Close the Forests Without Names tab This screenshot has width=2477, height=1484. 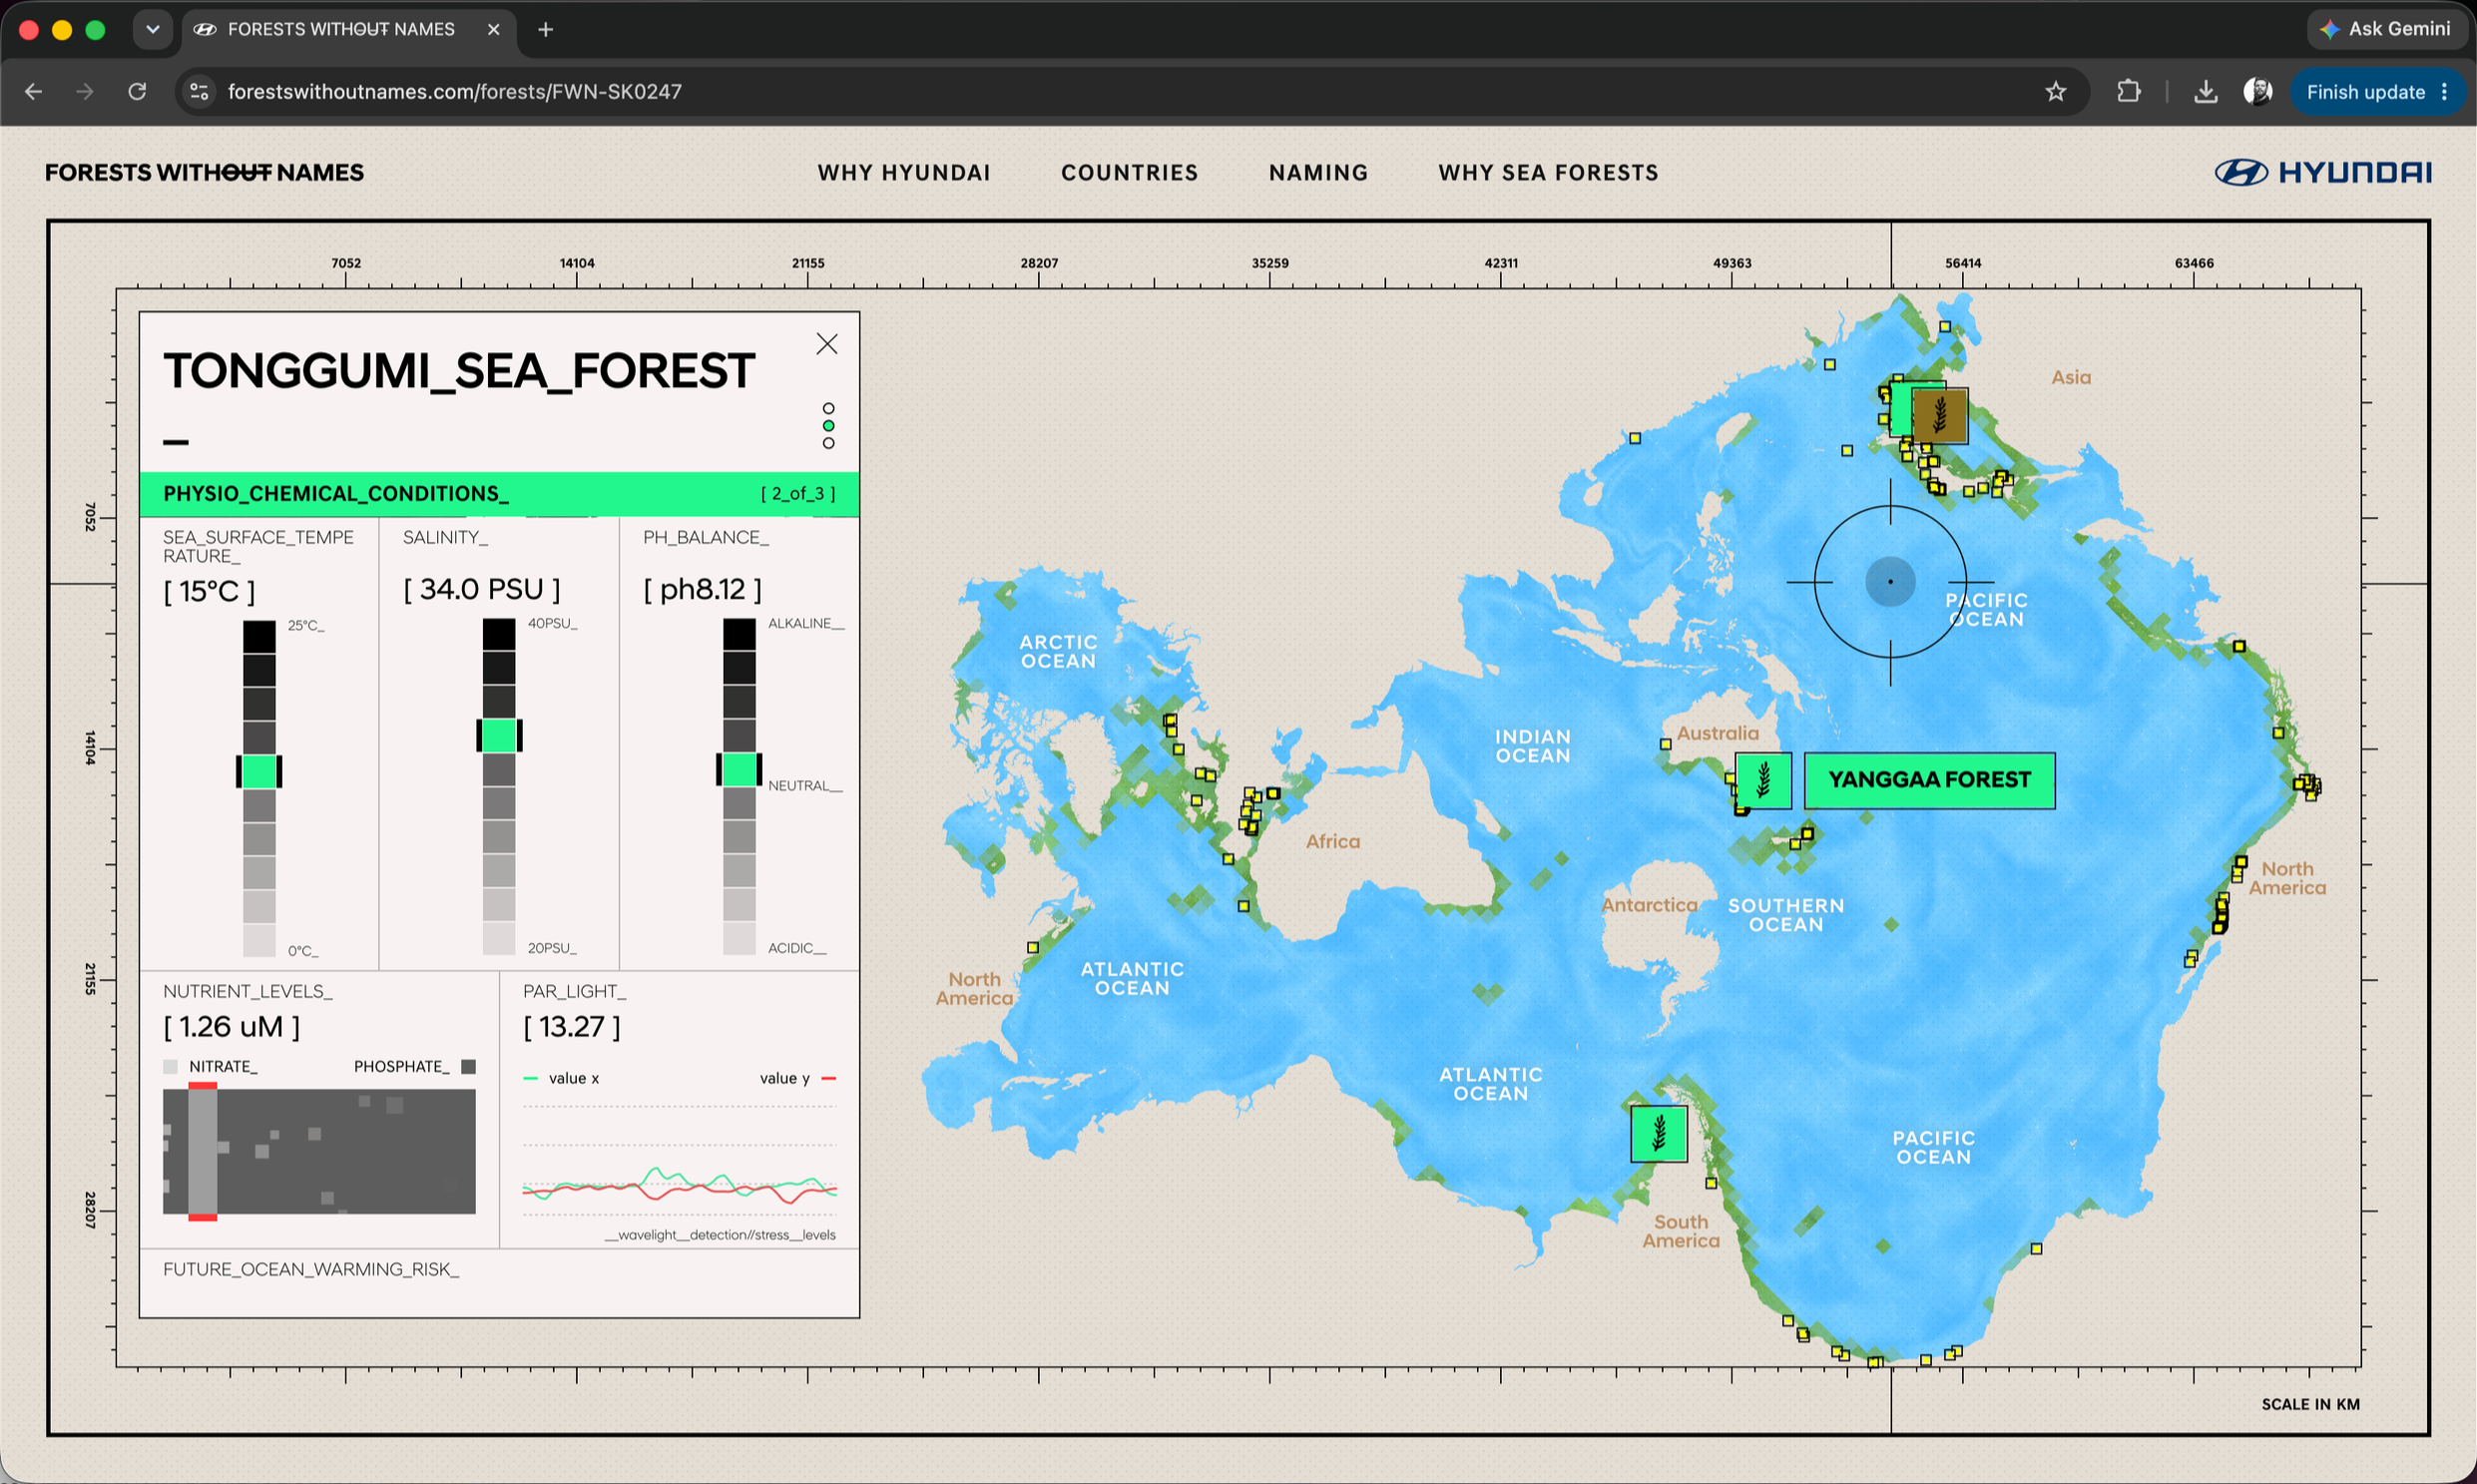click(493, 29)
